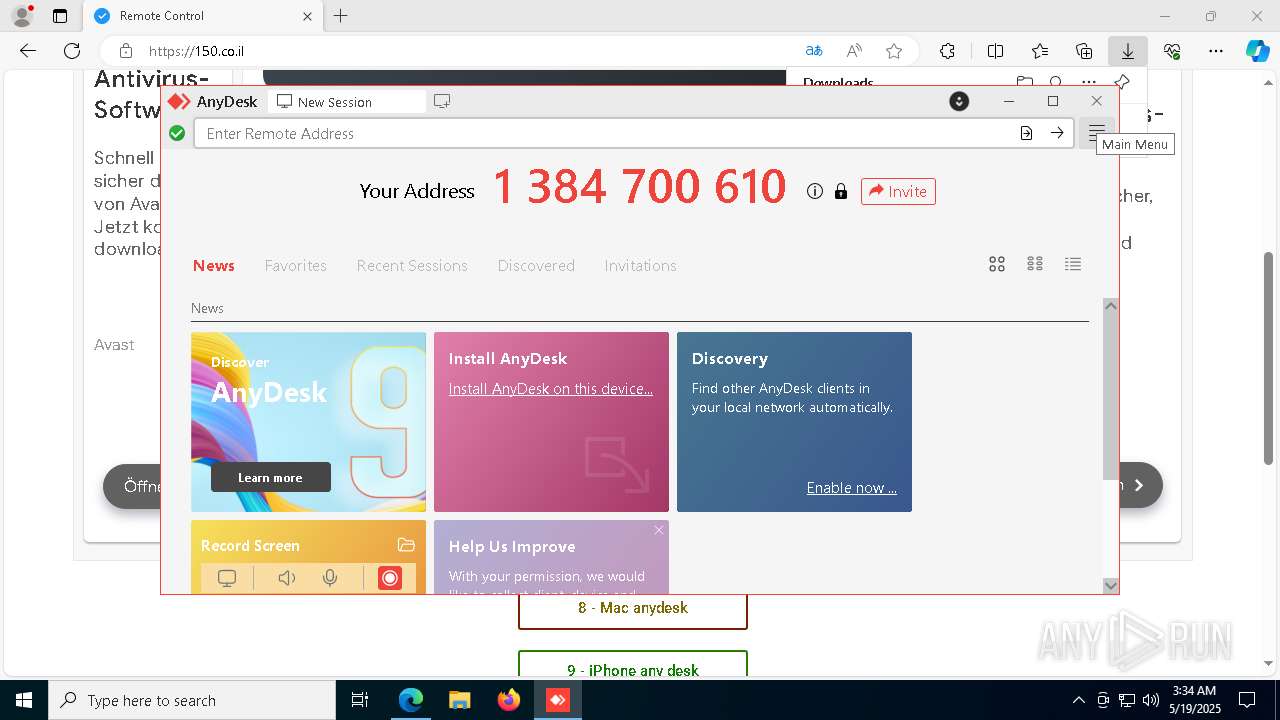Image resolution: width=1280 pixels, height=720 pixels.
Task: Select the monitor icon in Record Screen
Action: point(227,578)
